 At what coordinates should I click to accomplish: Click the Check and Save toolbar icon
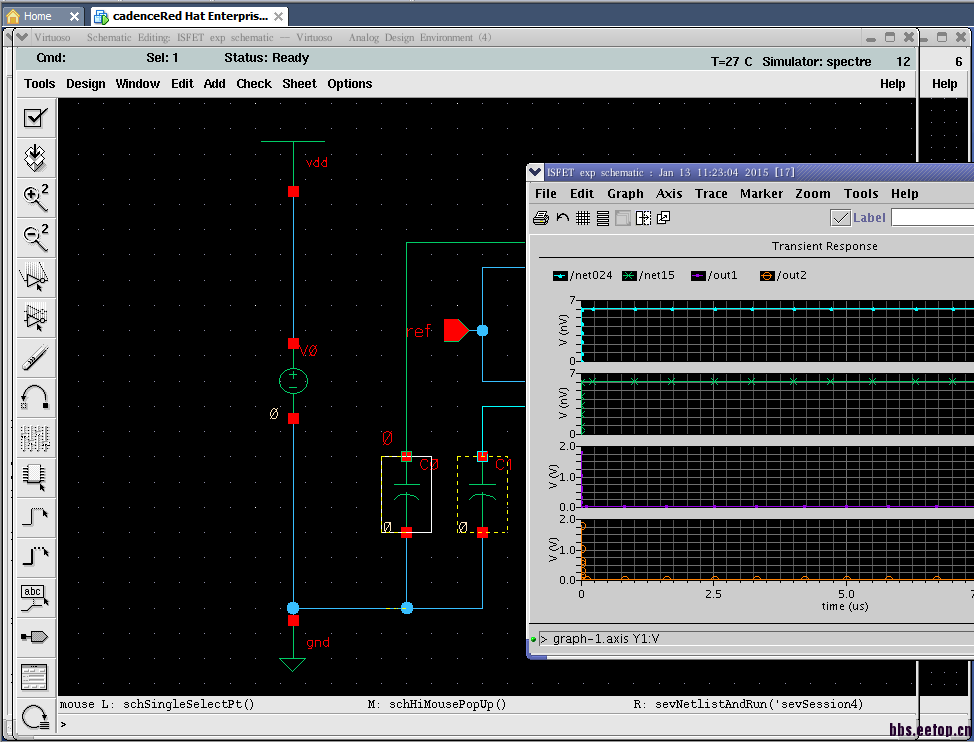[36, 118]
